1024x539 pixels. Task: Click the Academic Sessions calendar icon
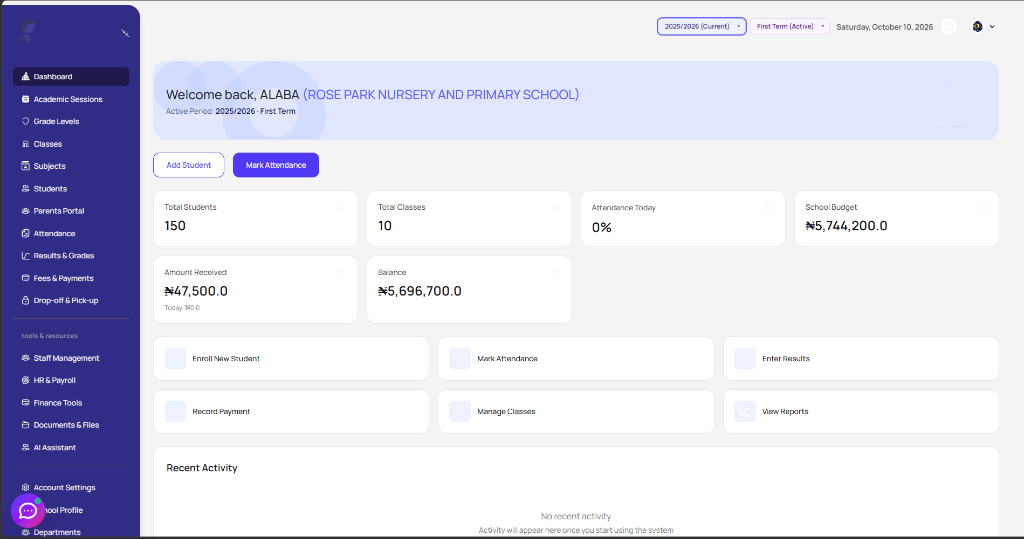(25, 99)
